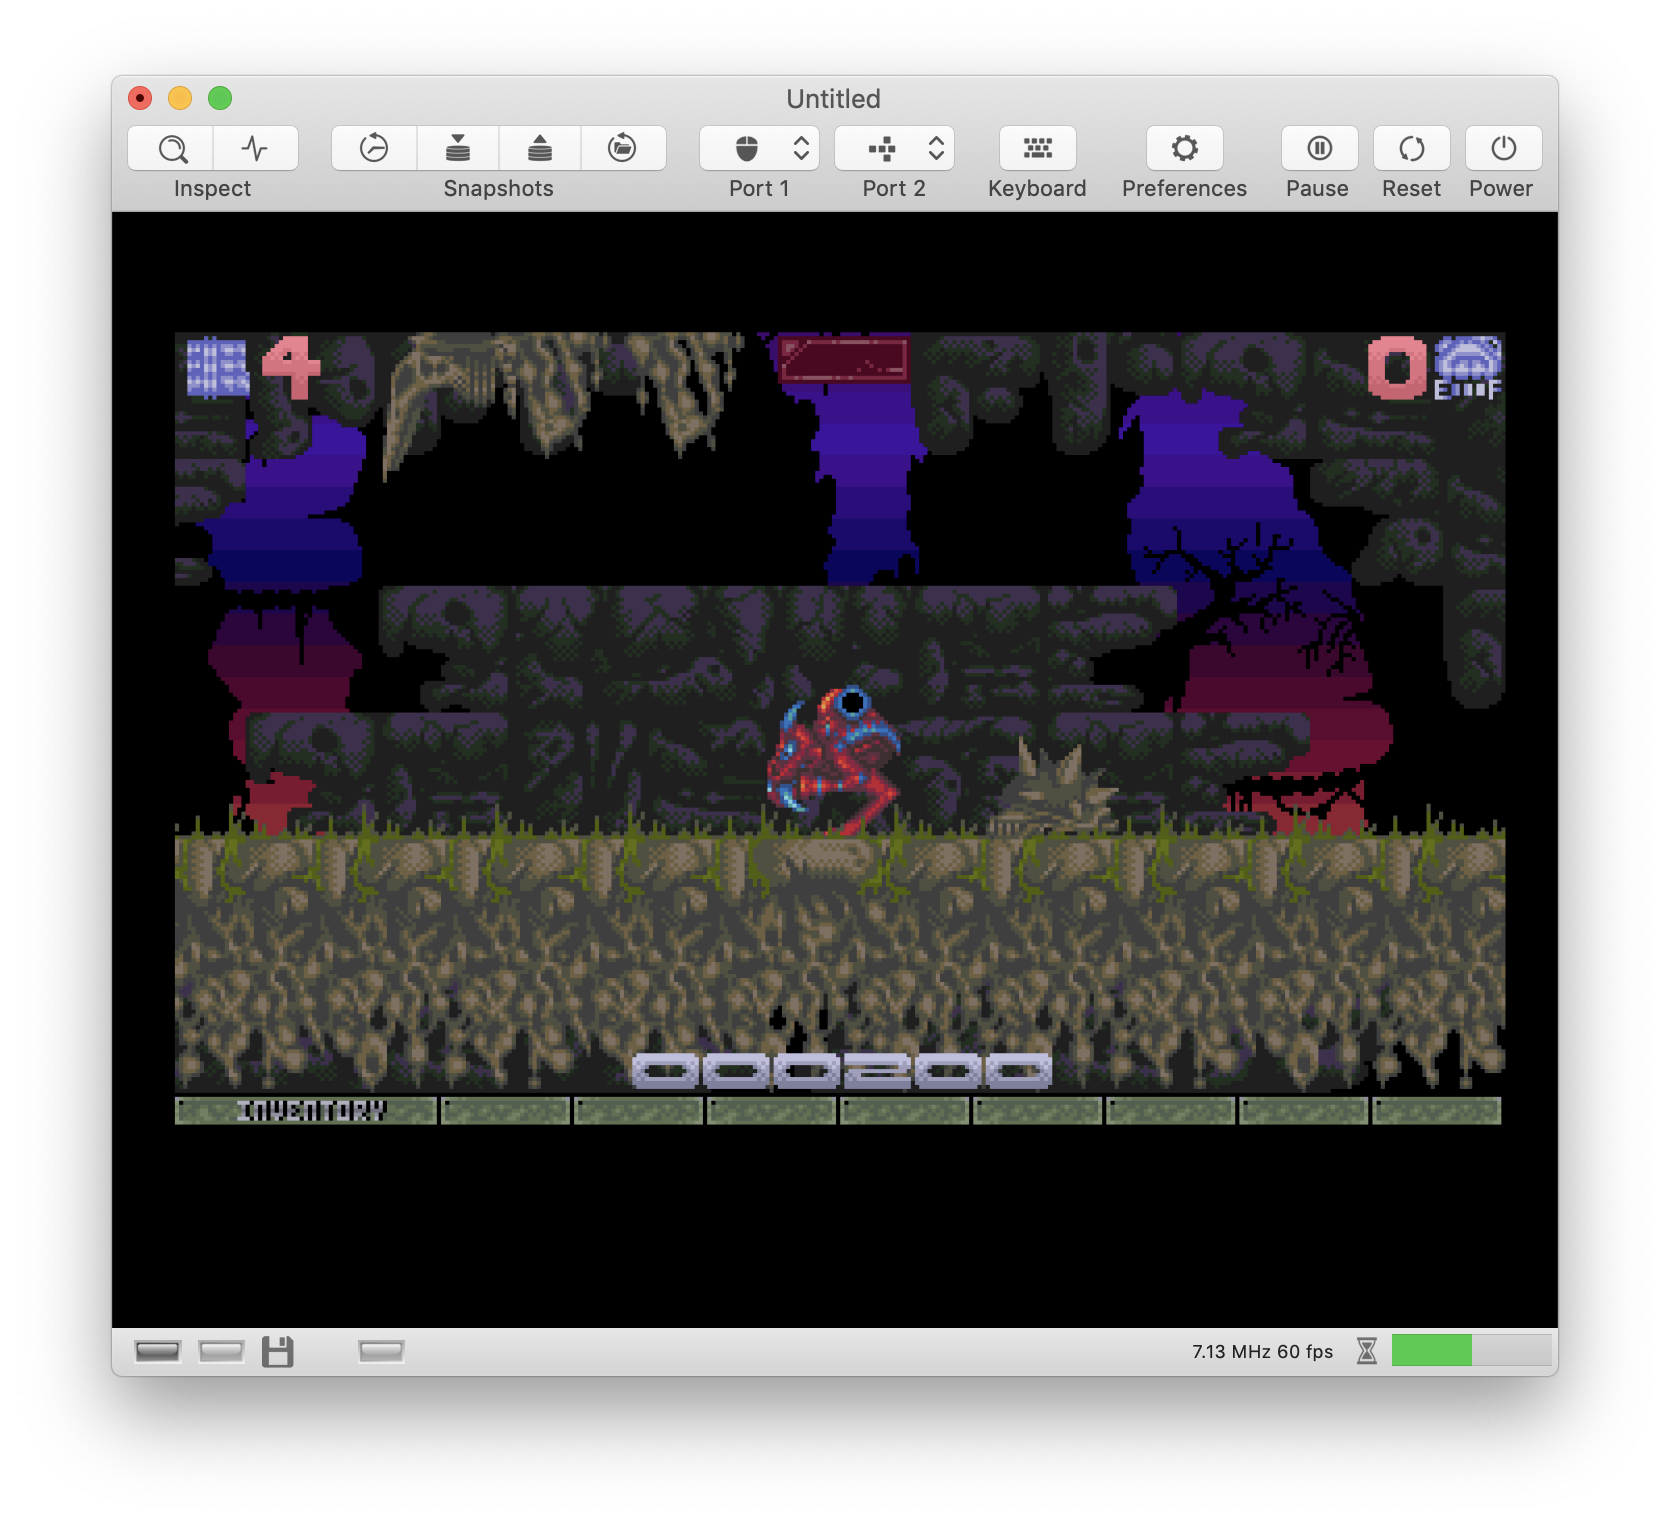Pause the emulator
Image resolution: width=1670 pixels, height=1524 pixels.
point(1320,149)
